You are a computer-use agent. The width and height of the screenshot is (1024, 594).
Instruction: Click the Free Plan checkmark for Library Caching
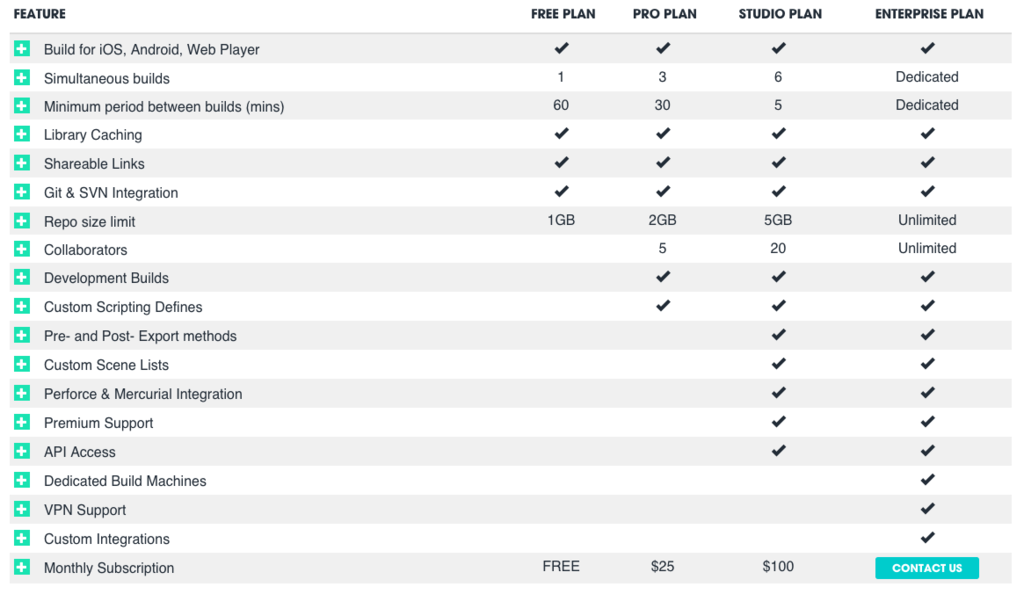(x=561, y=134)
